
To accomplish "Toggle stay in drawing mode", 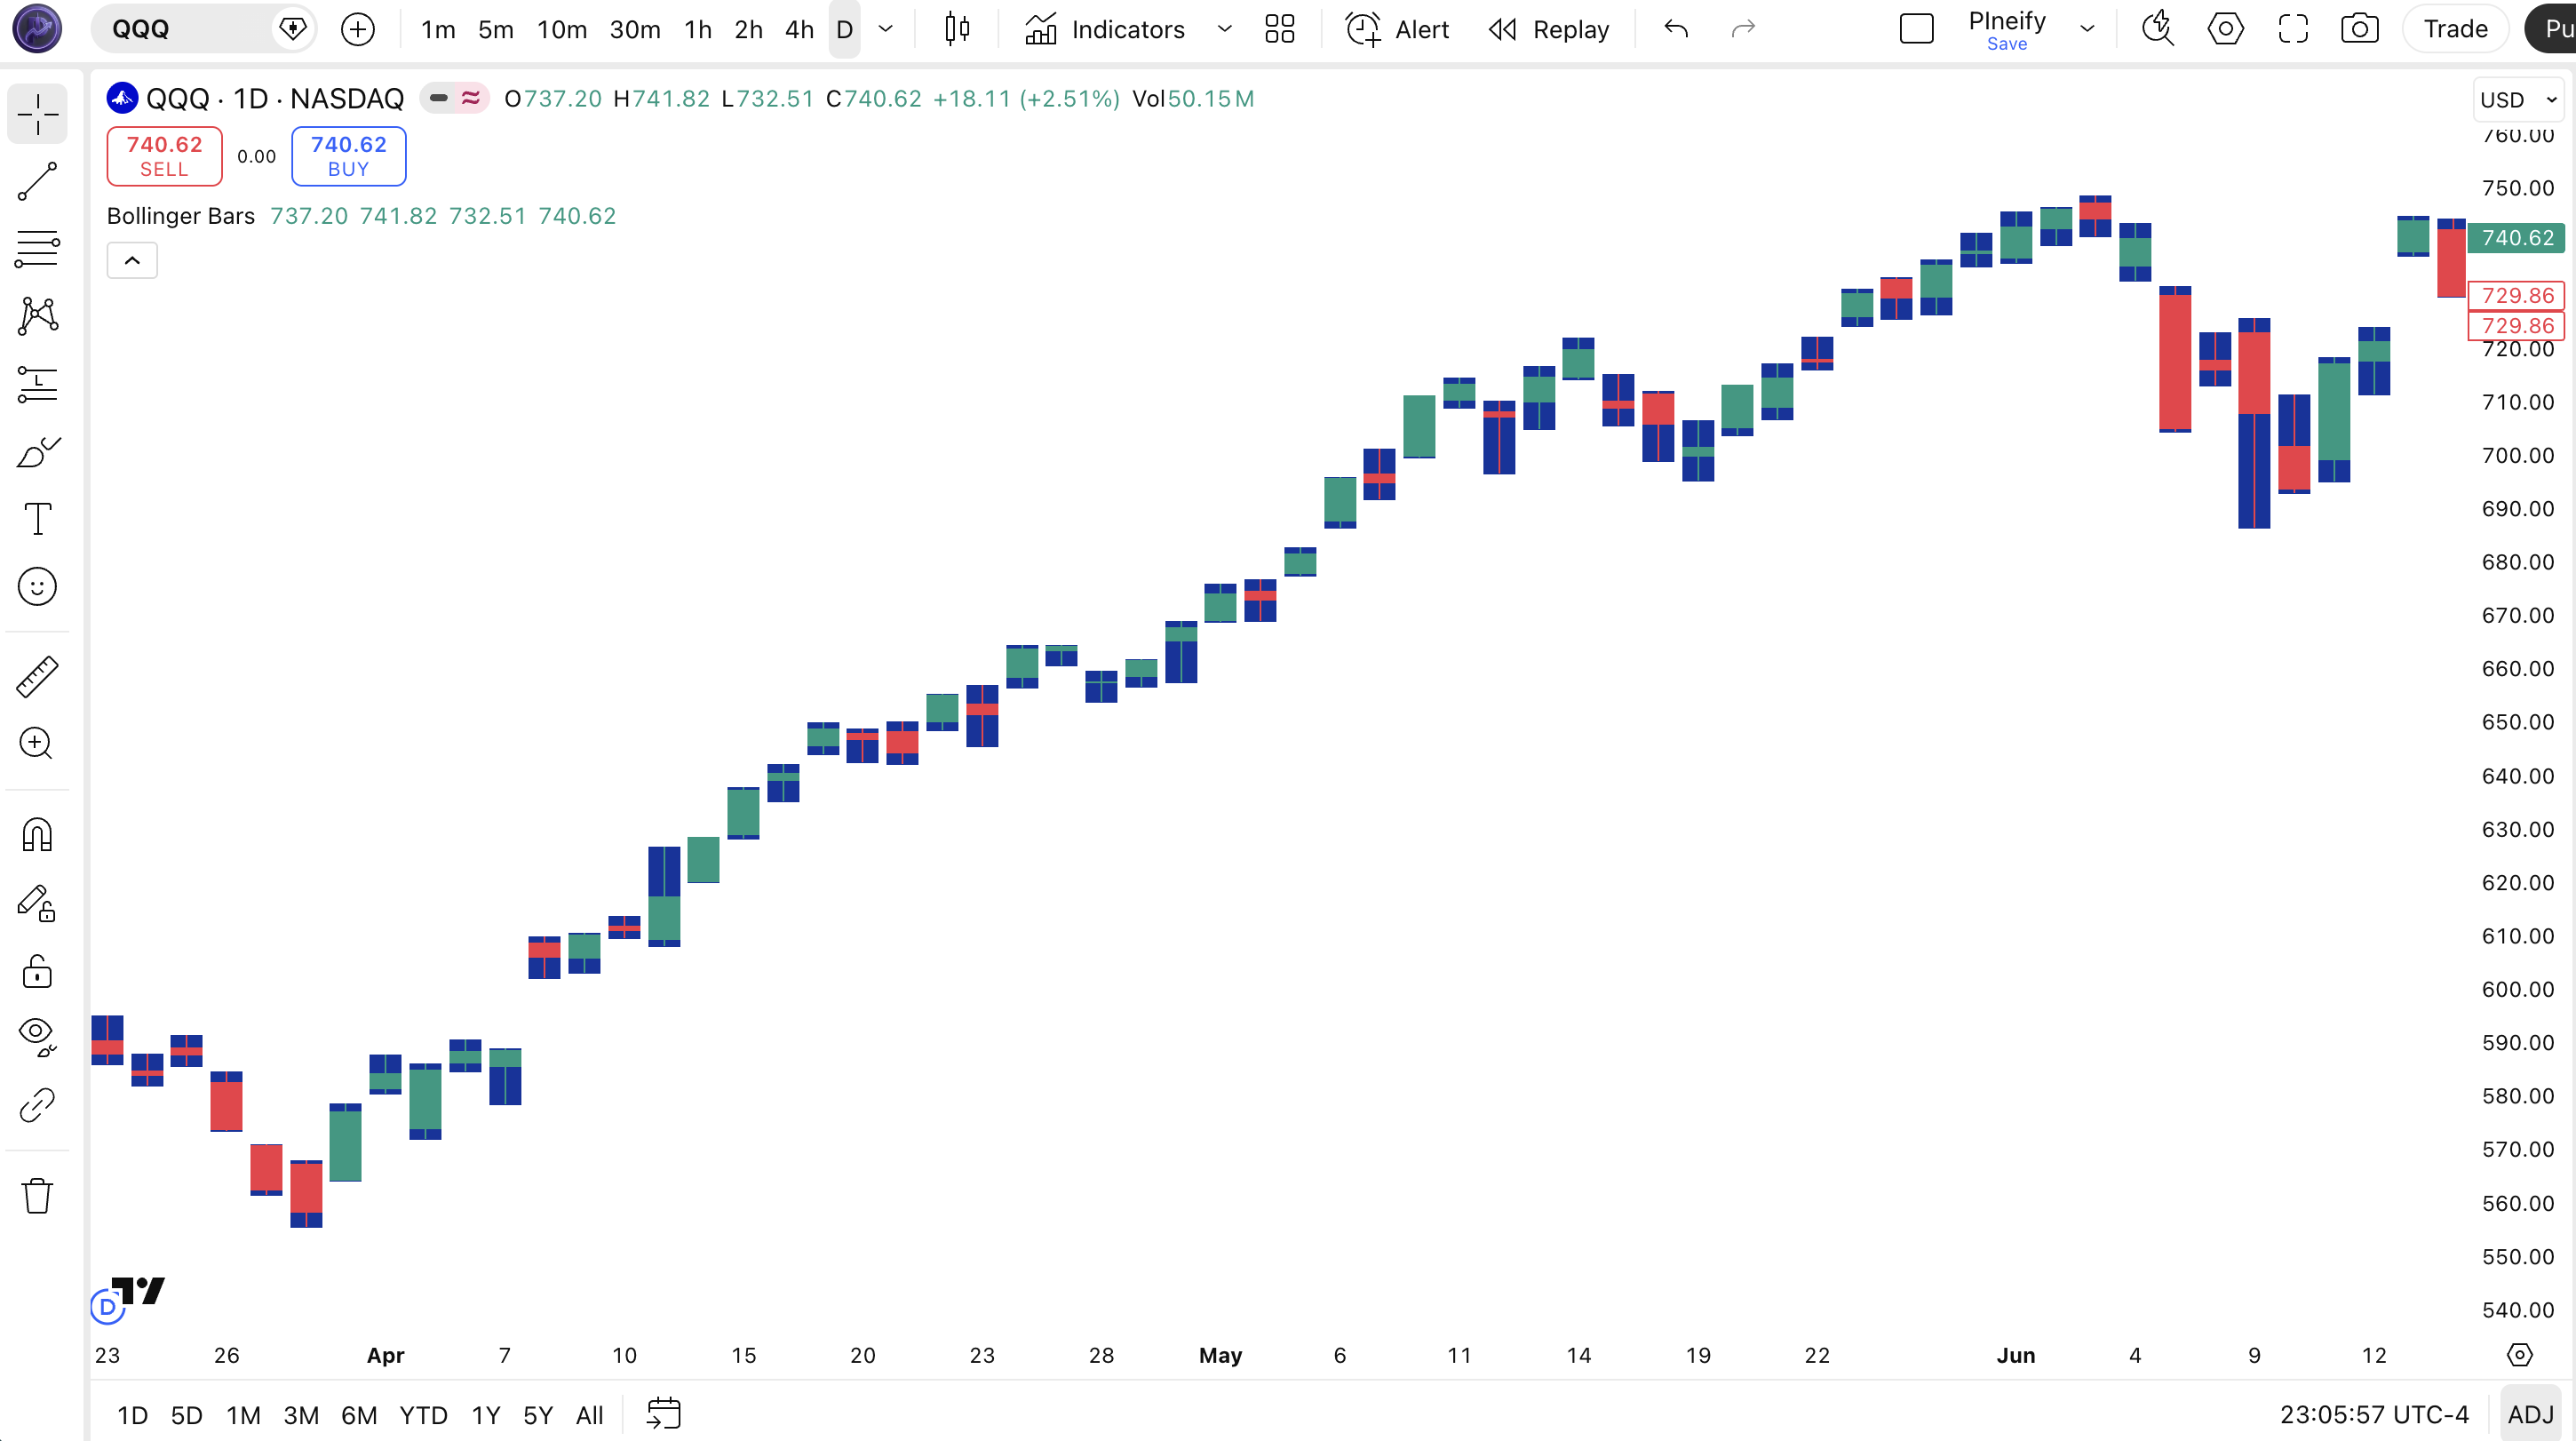I will (37, 903).
